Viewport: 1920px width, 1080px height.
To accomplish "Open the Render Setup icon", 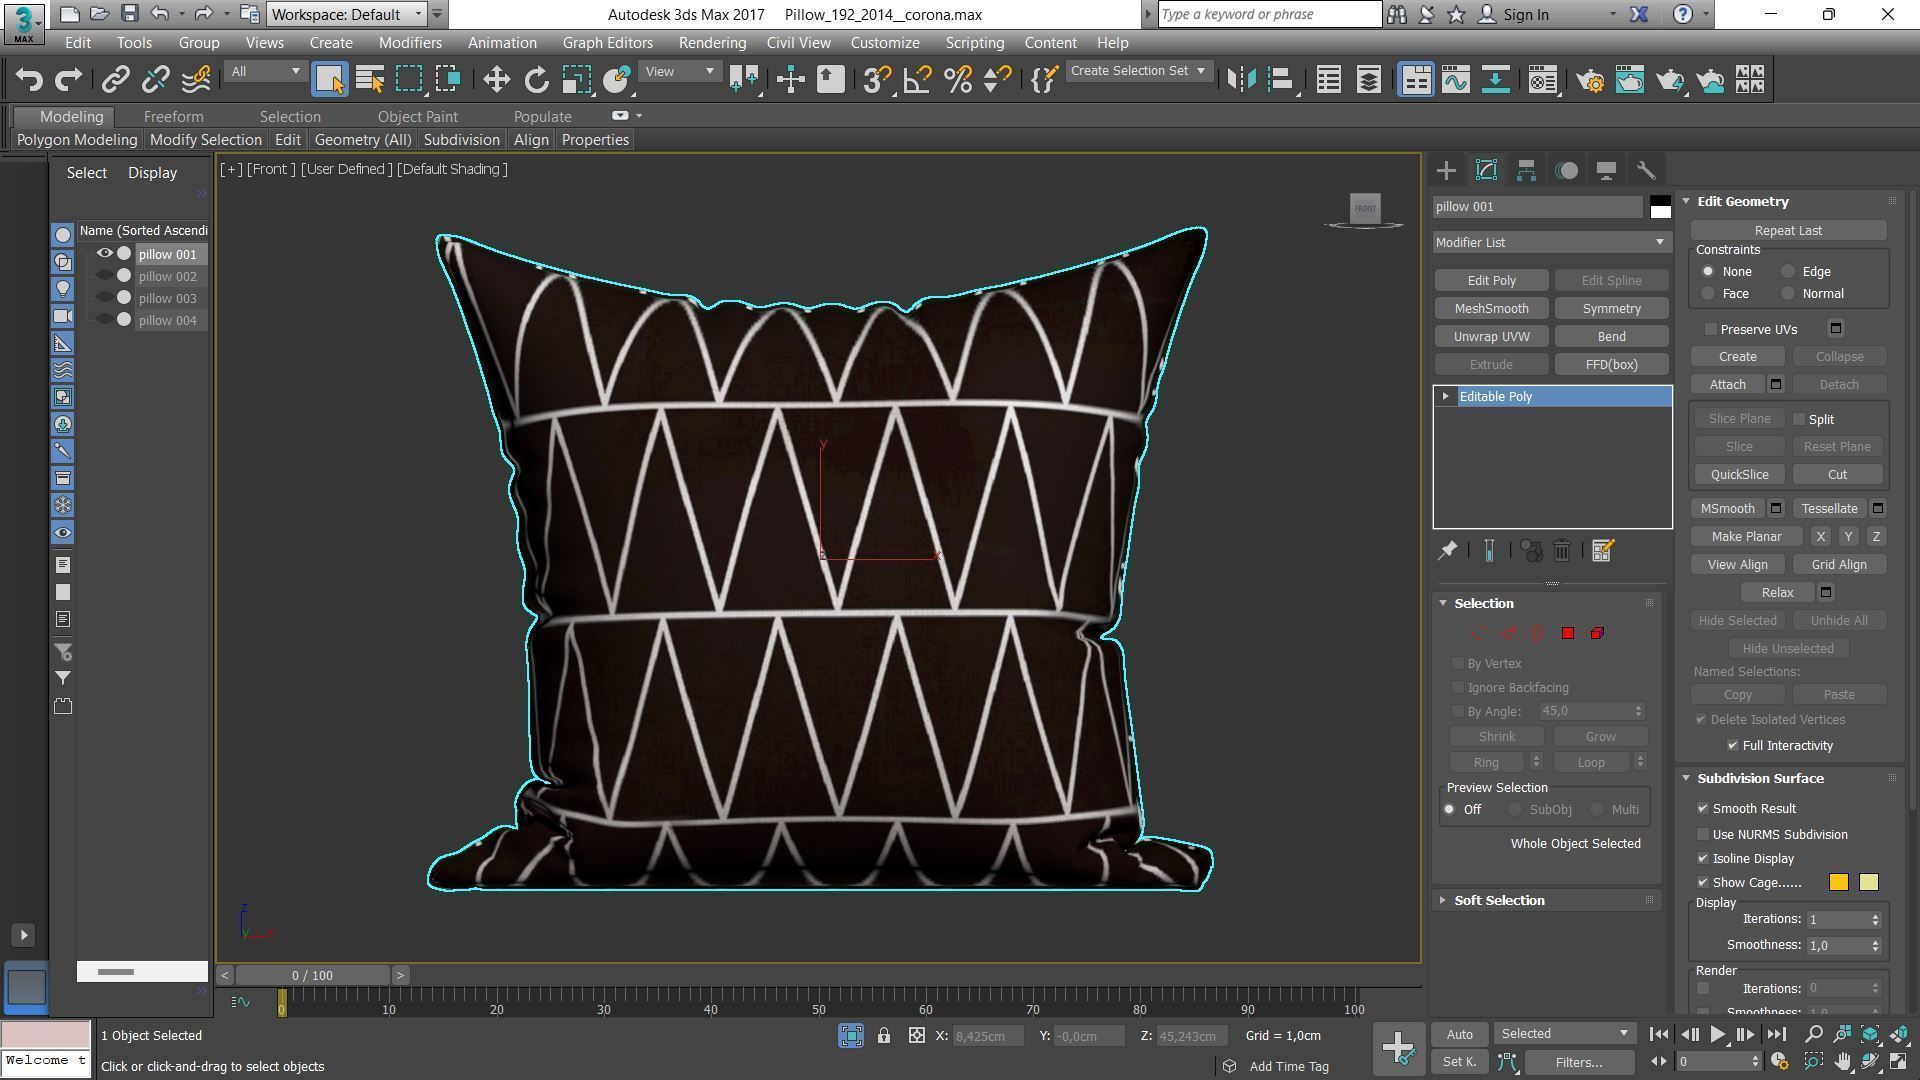I will coord(1590,79).
